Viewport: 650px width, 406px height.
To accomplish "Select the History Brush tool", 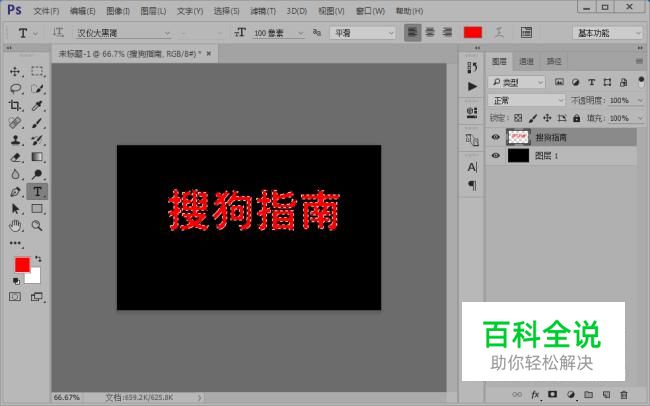I will click(x=37, y=140).
